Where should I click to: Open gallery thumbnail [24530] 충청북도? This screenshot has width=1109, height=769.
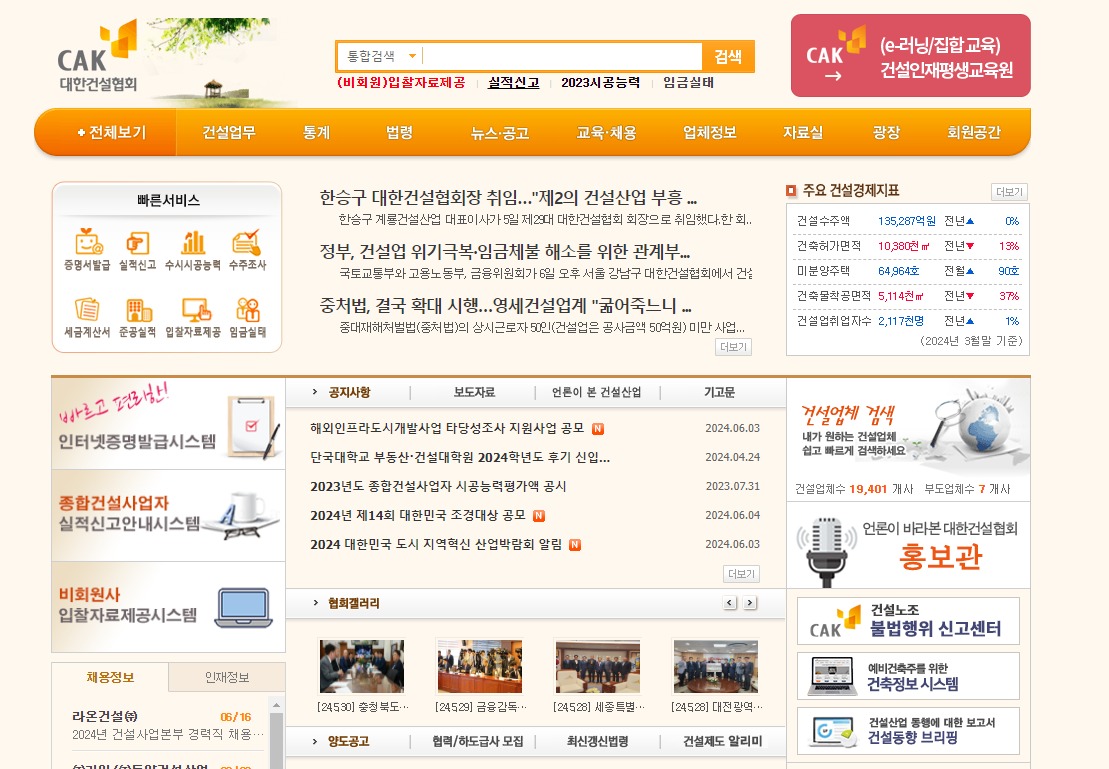pyautogui.click(x=362, y=666)
